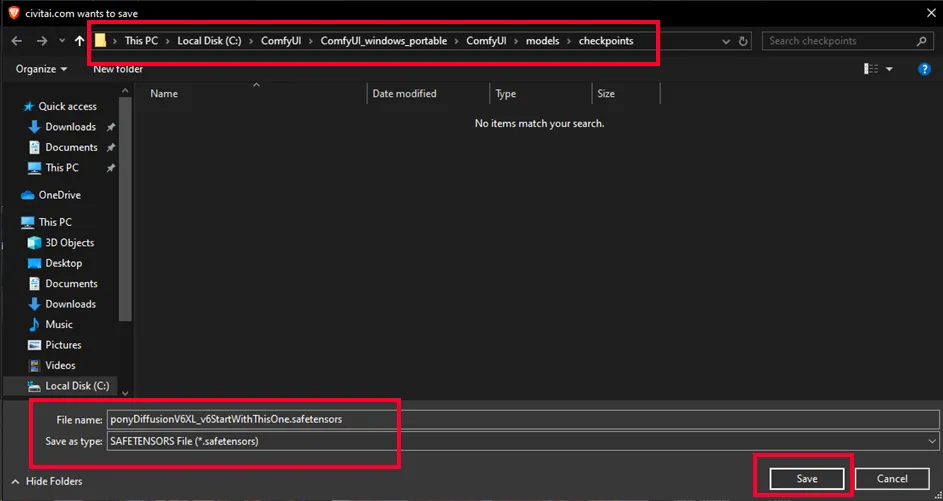This screenshot has width=943, height=501.
Task: Go up one folder level arrow
Action: pyautogui.click(x=79, y=41)
